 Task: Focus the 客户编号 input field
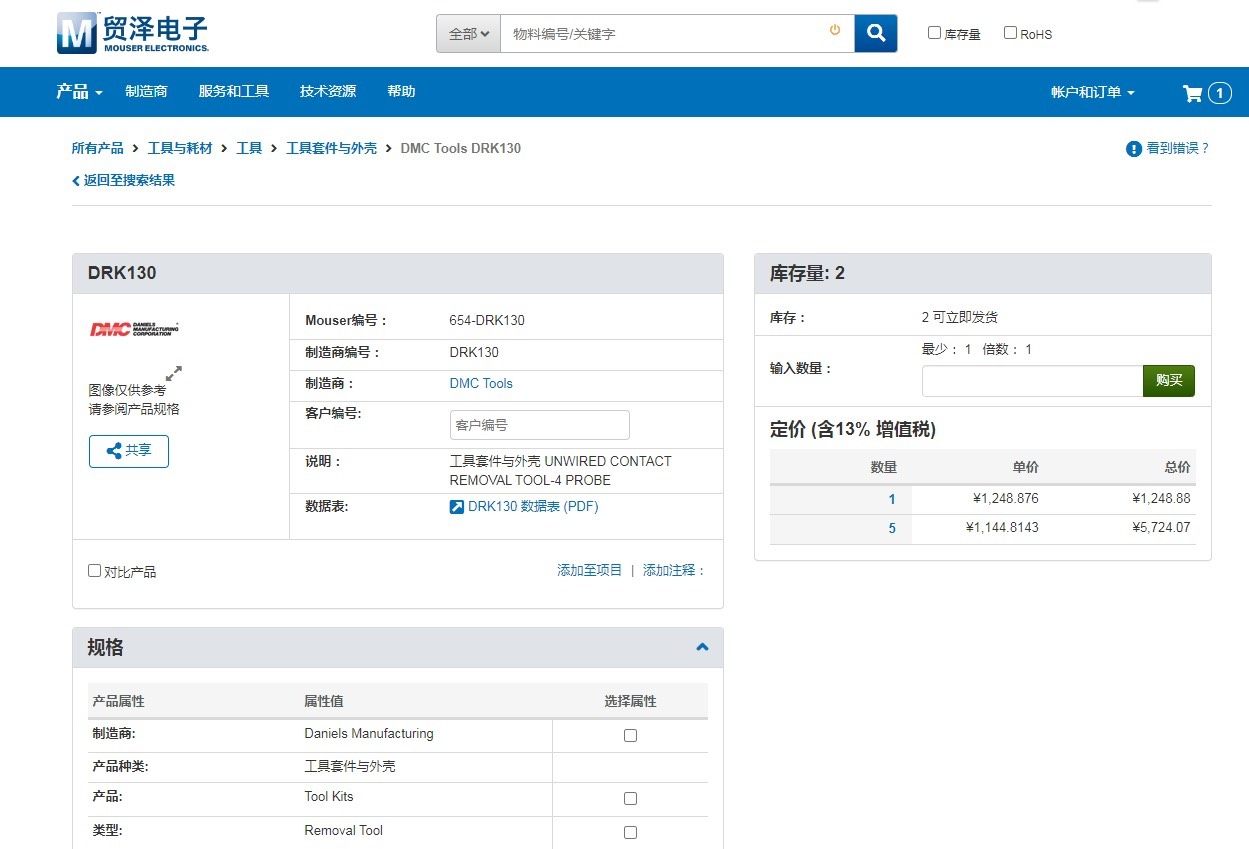540,425
